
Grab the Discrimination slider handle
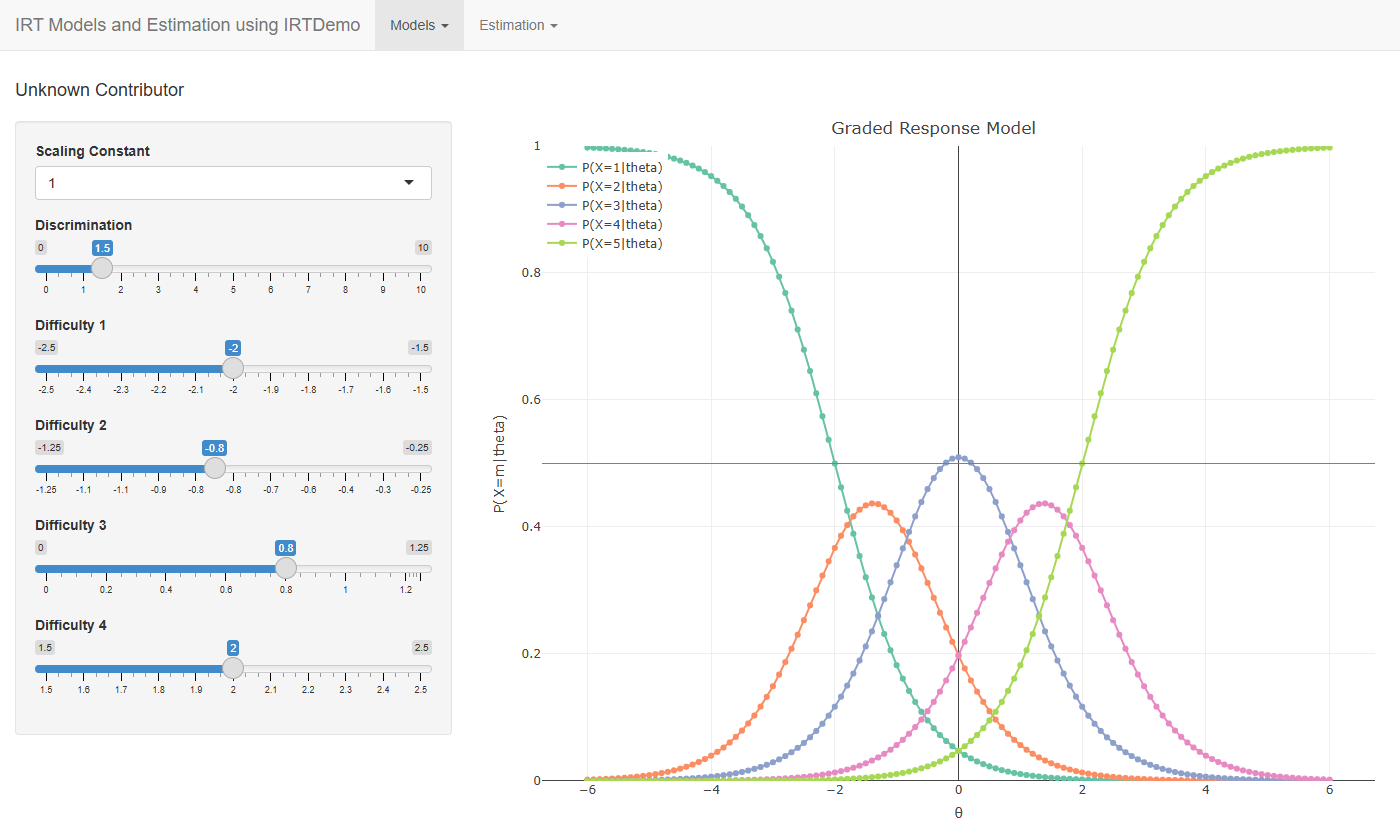pos(102,268)
